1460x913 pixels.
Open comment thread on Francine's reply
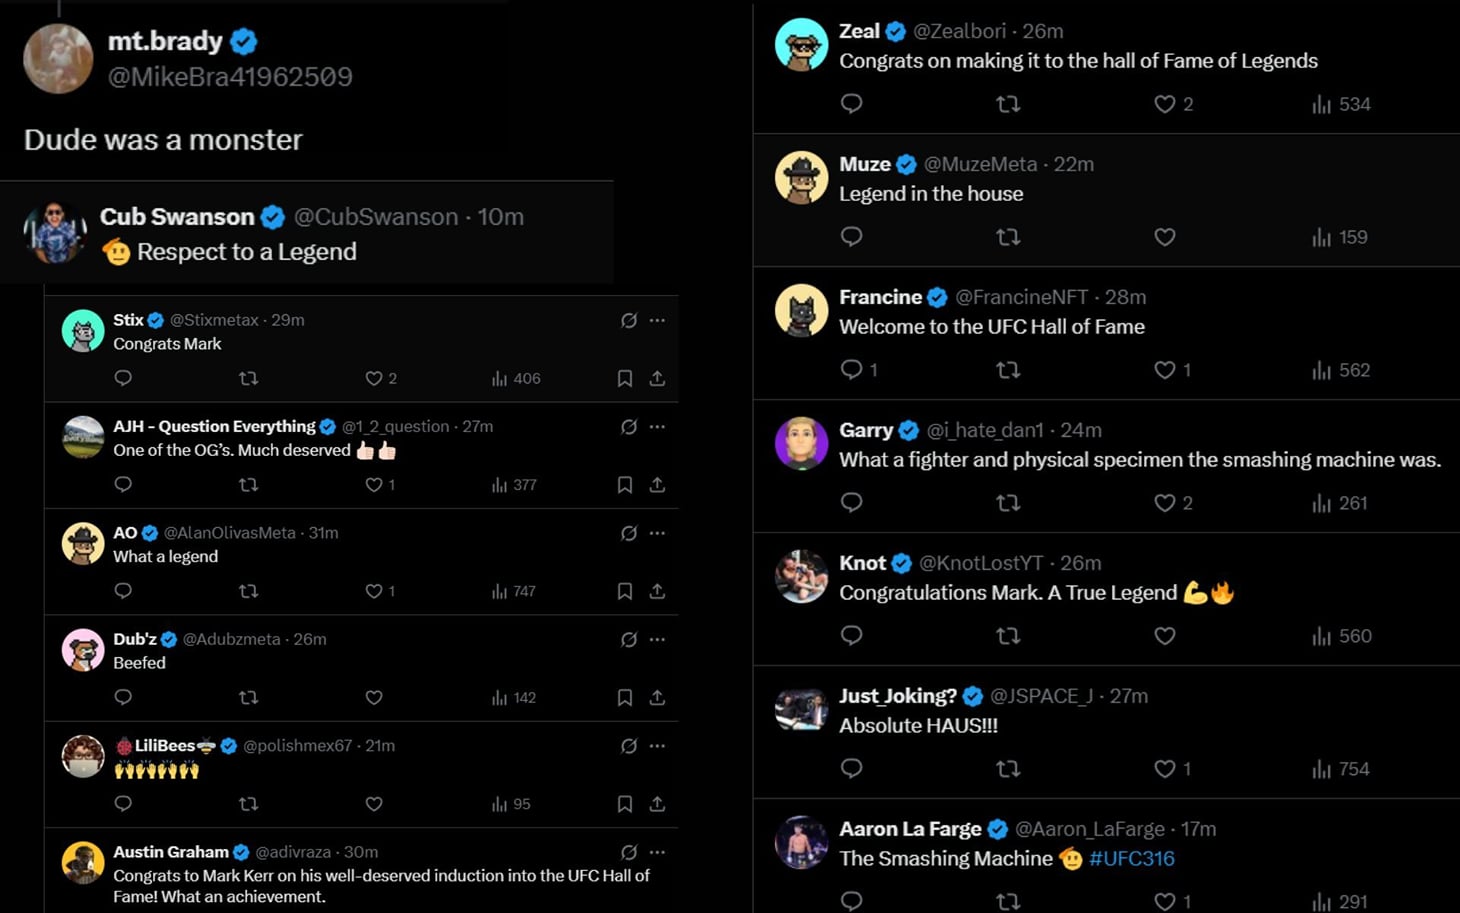851,370
